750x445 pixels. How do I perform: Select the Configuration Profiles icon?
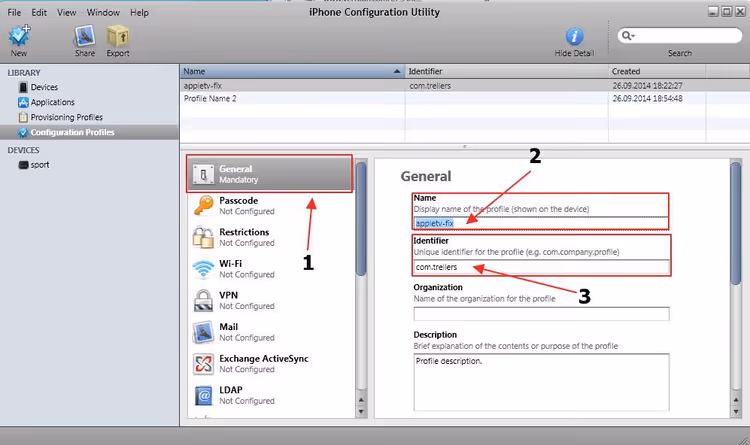pos(22,133)
